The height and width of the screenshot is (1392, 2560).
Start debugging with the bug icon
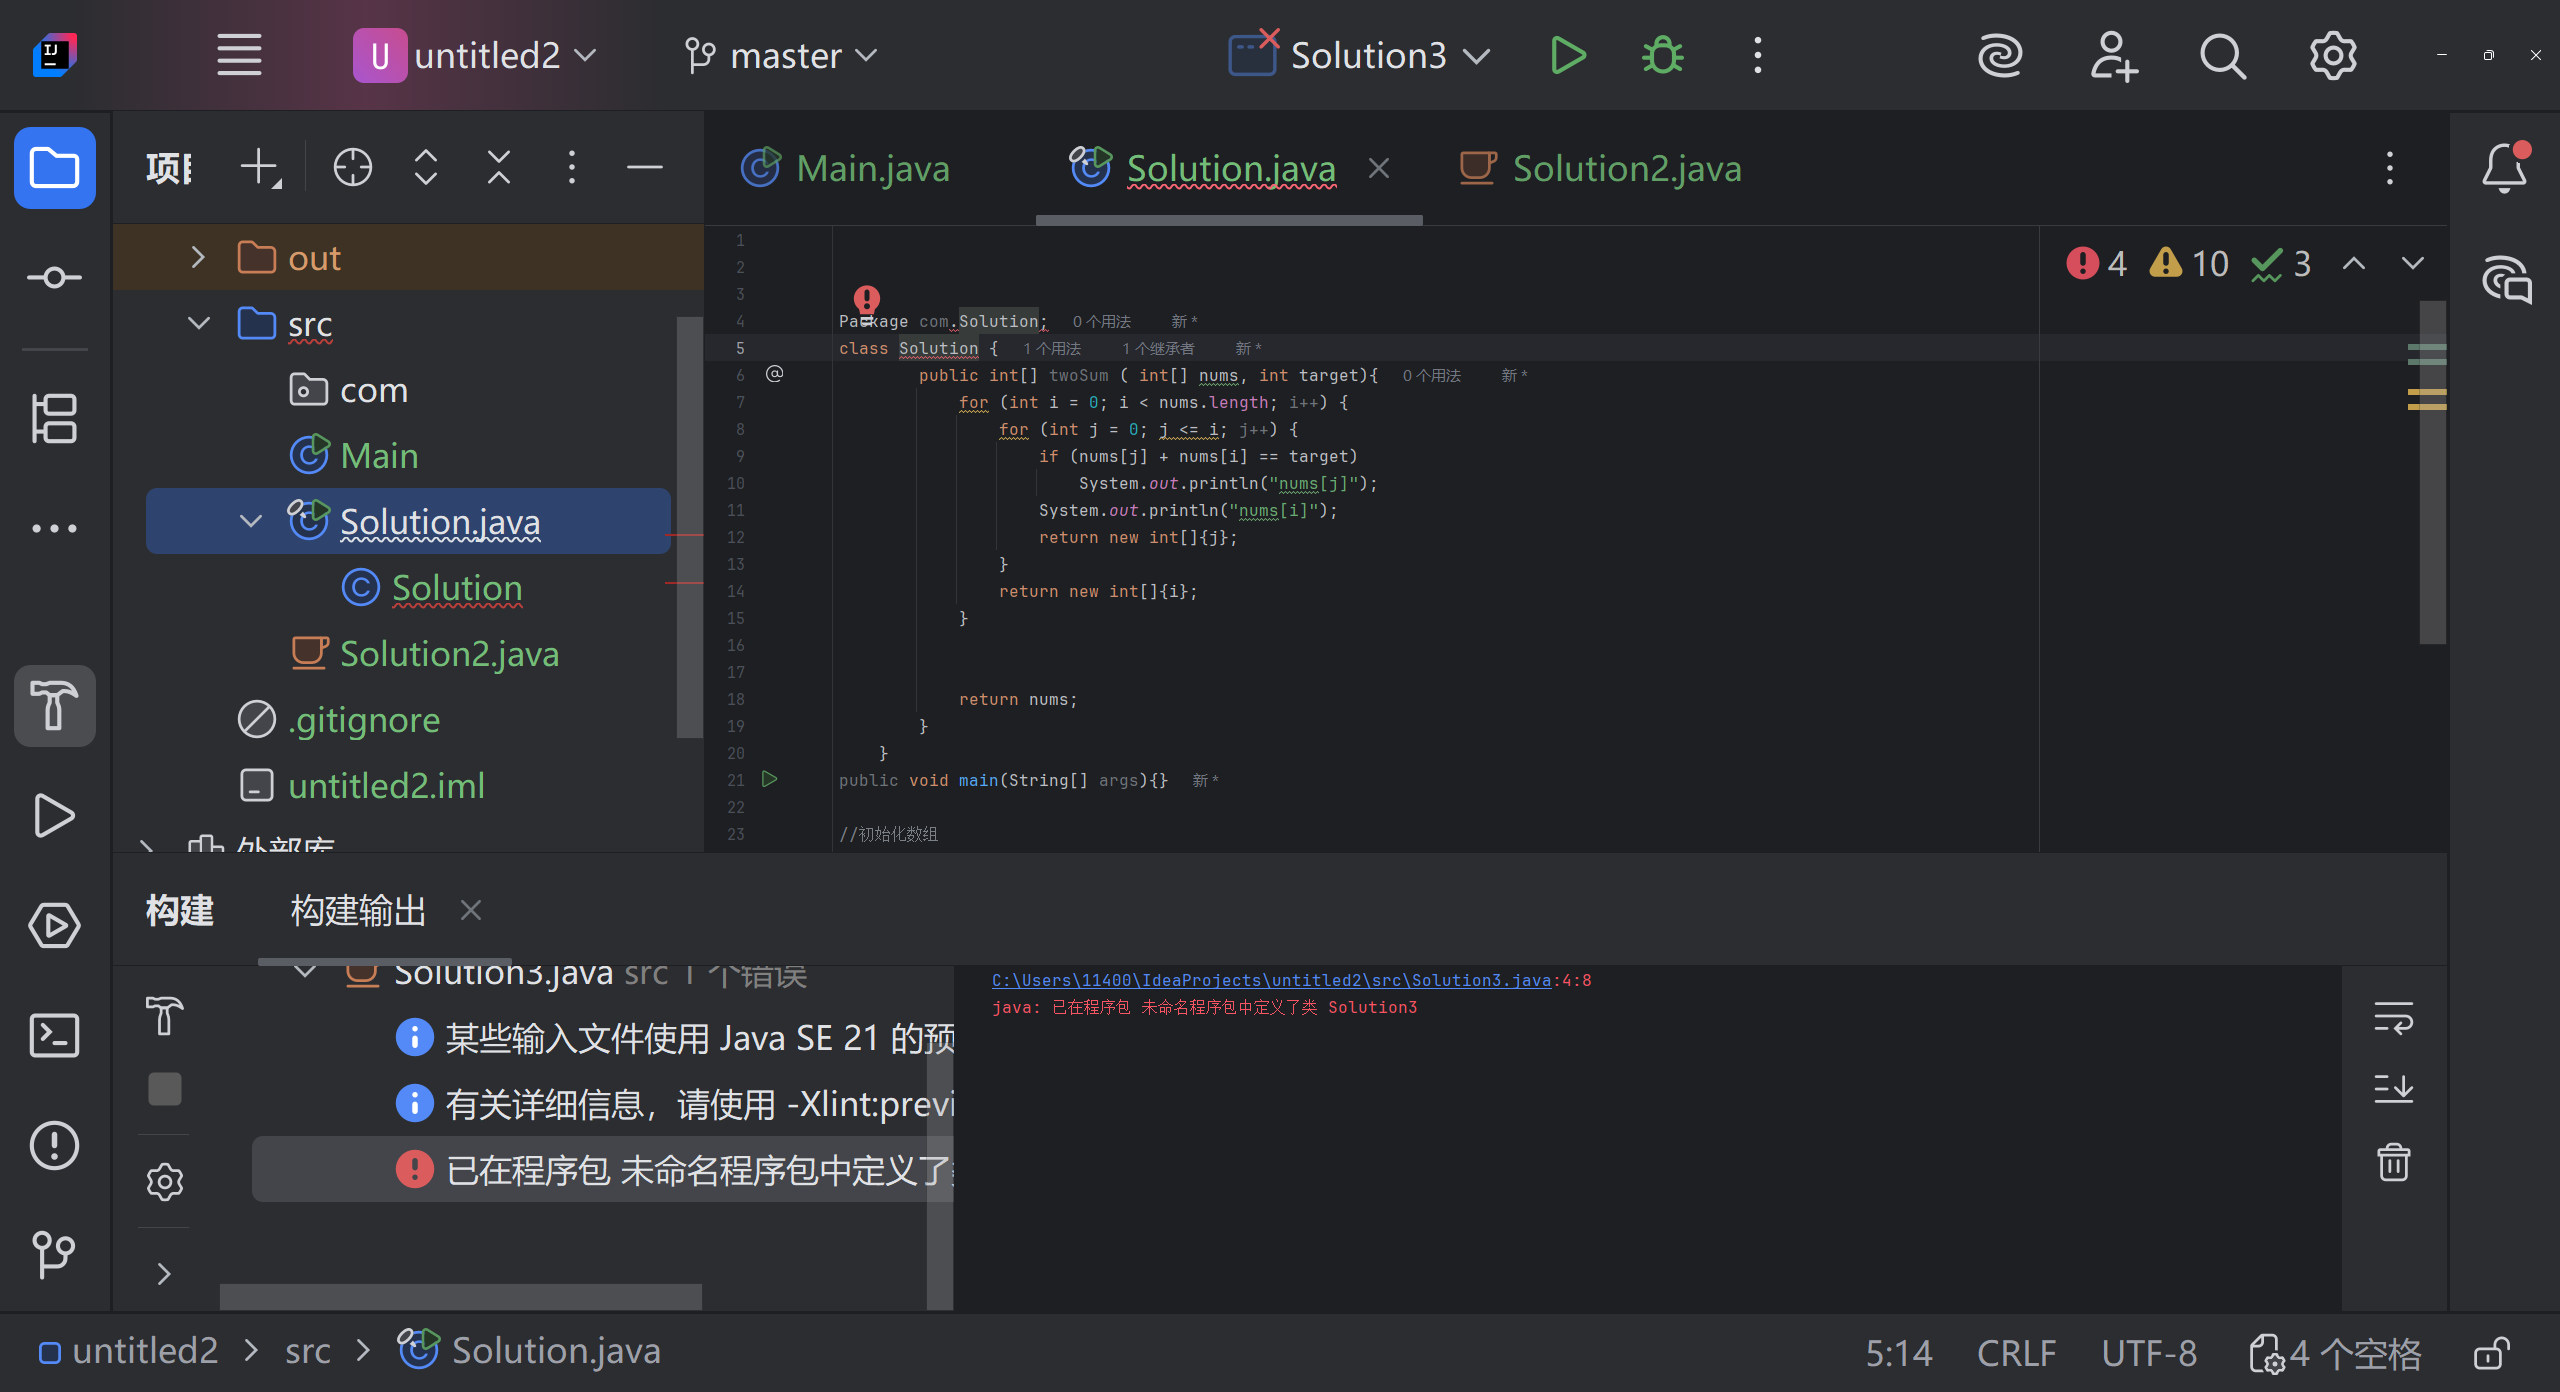click(x=1662, y=56)
